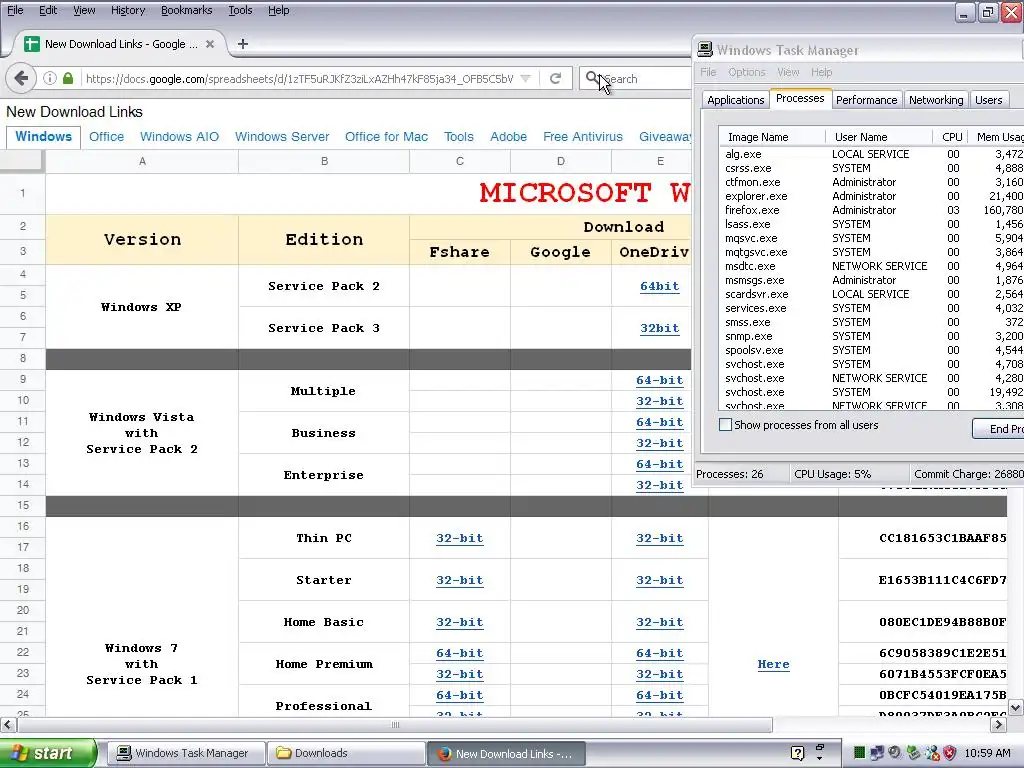The image size is (1024, 768).
Task: Sort processes by User Name column header
Action: pyautogui.click(x=879, y=136)
